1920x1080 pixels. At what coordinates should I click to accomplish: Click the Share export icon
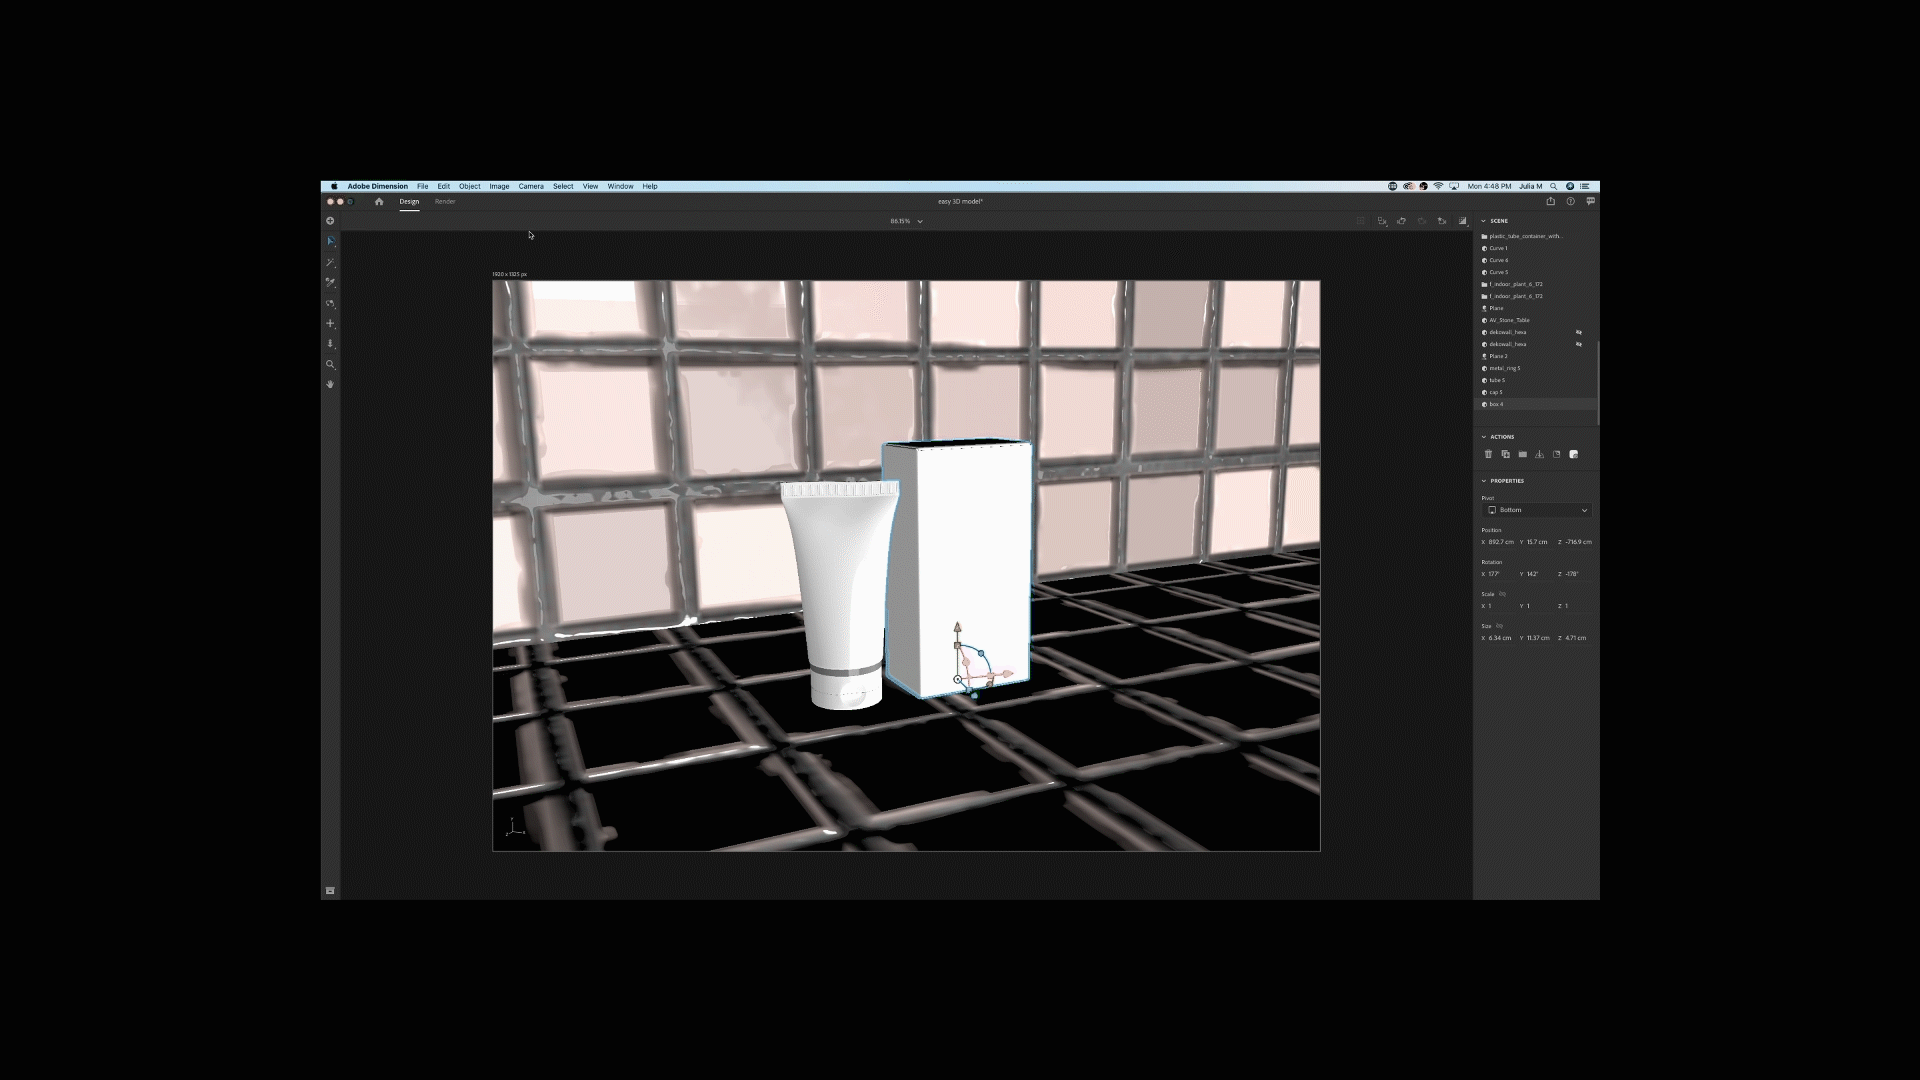1551,201
